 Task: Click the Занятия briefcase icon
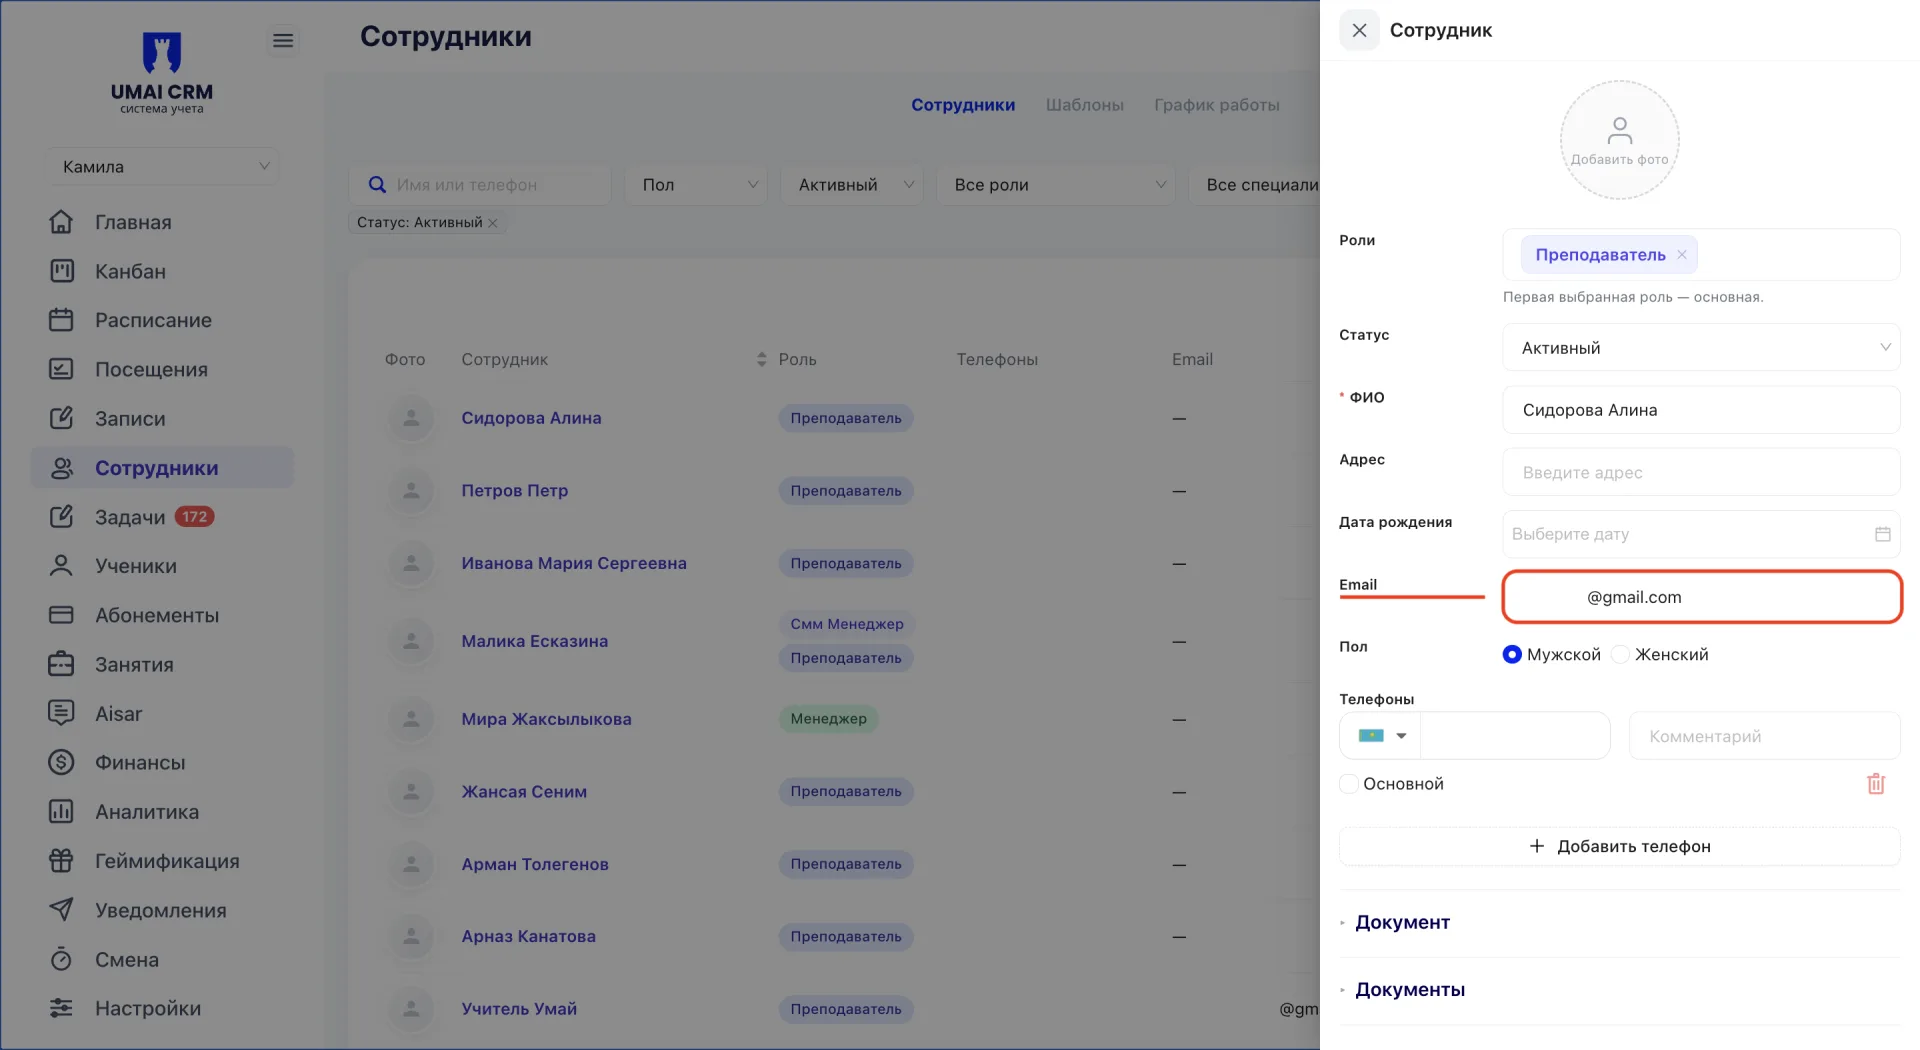[61, 664]
